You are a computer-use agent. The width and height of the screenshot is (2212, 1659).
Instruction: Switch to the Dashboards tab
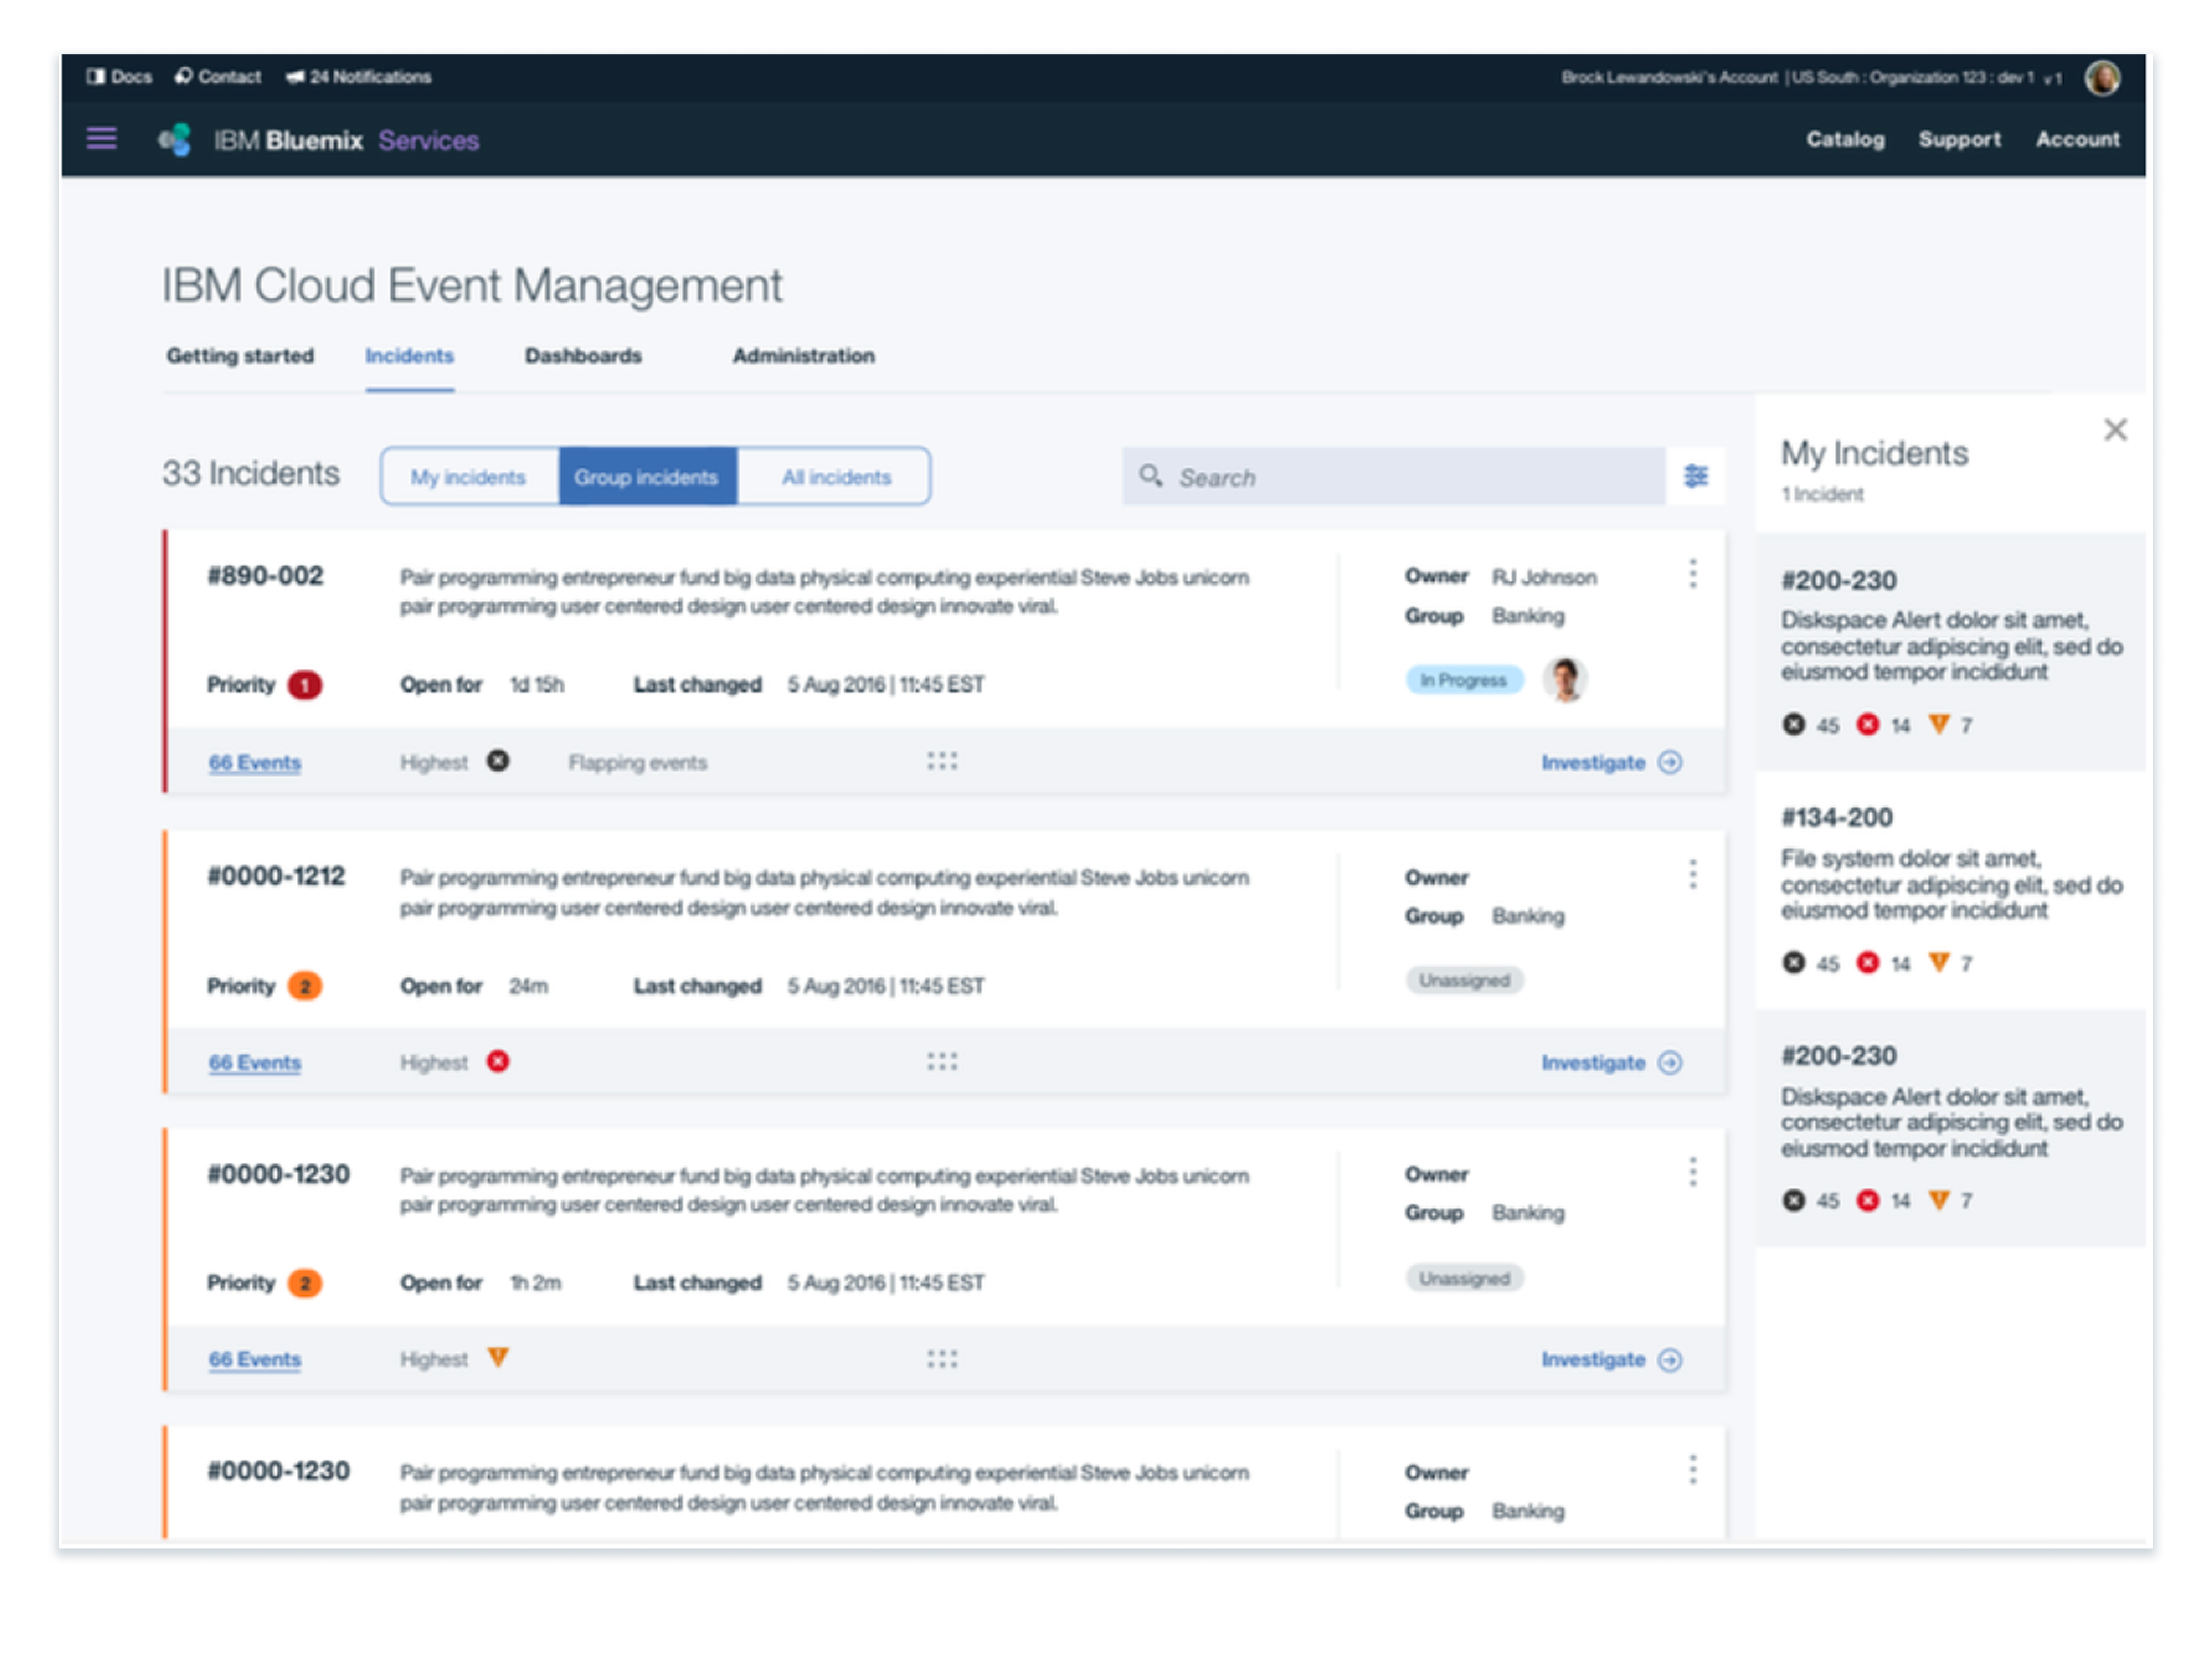click(x=583, y=356)
